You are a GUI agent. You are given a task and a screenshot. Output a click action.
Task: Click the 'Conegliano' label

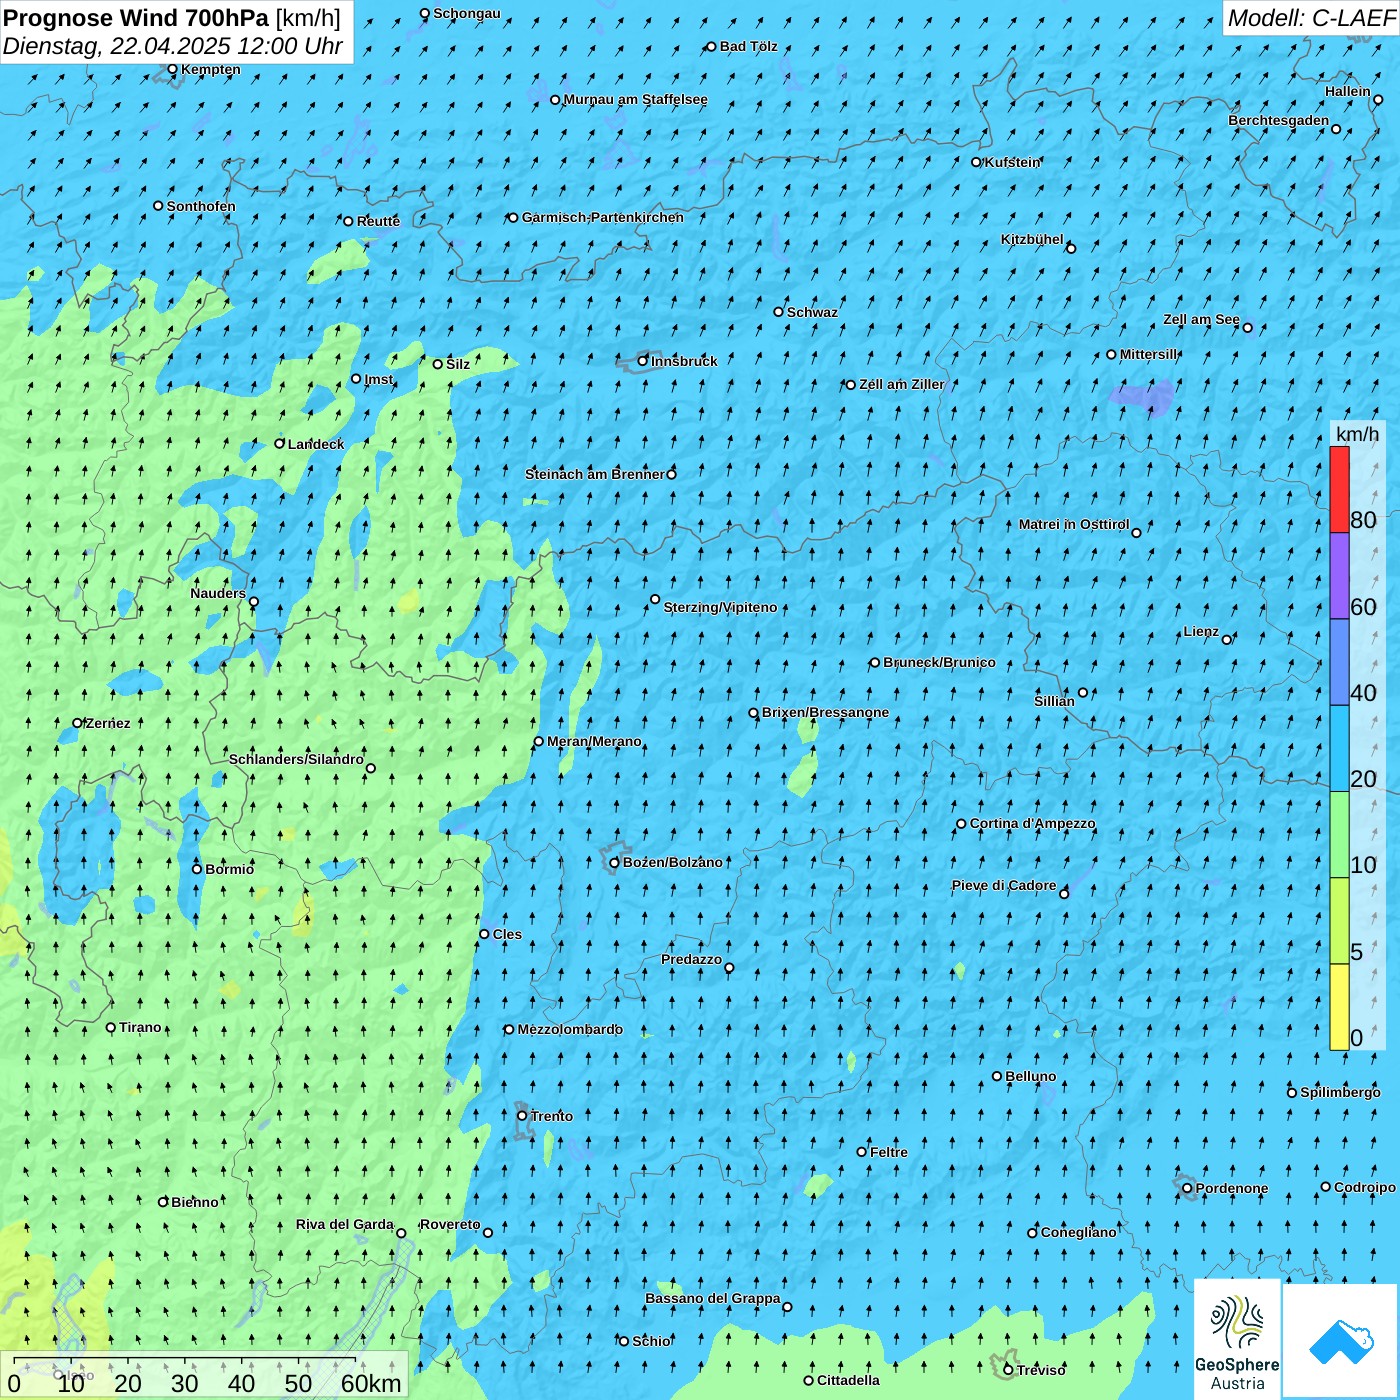[x=1078, y=1232]
